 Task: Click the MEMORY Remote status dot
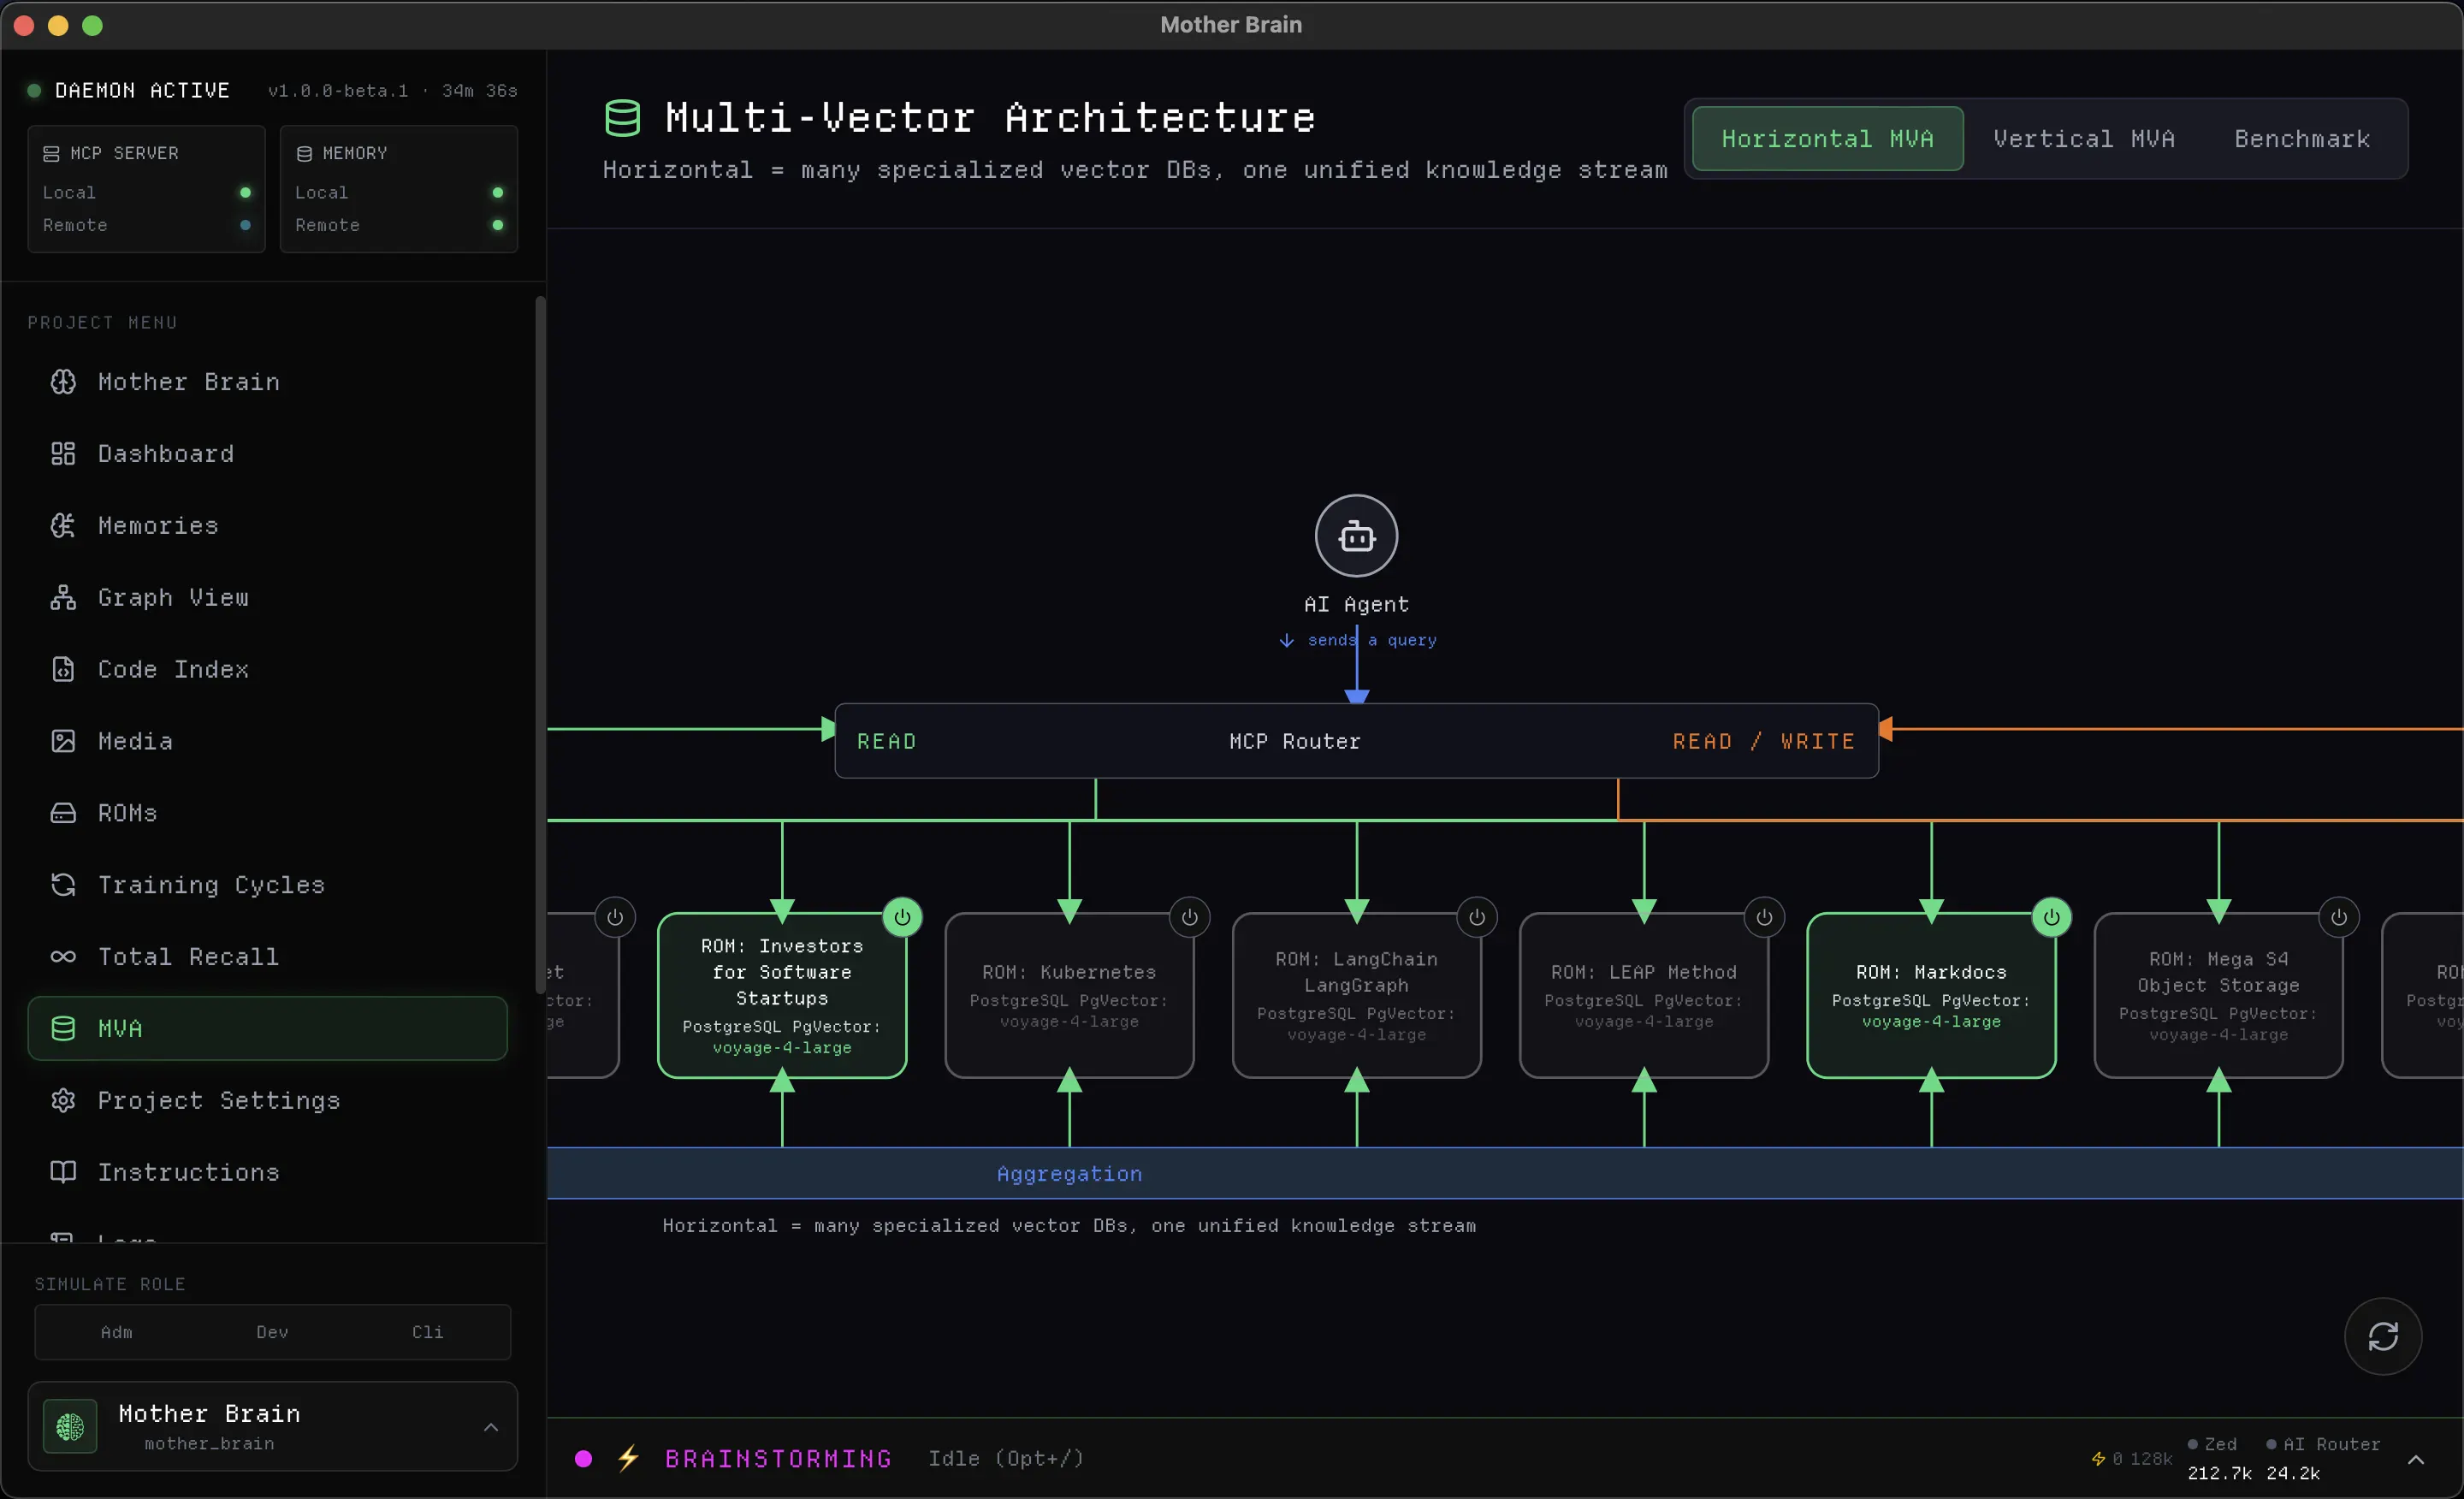pyautogui.click(x=498, y=225)
